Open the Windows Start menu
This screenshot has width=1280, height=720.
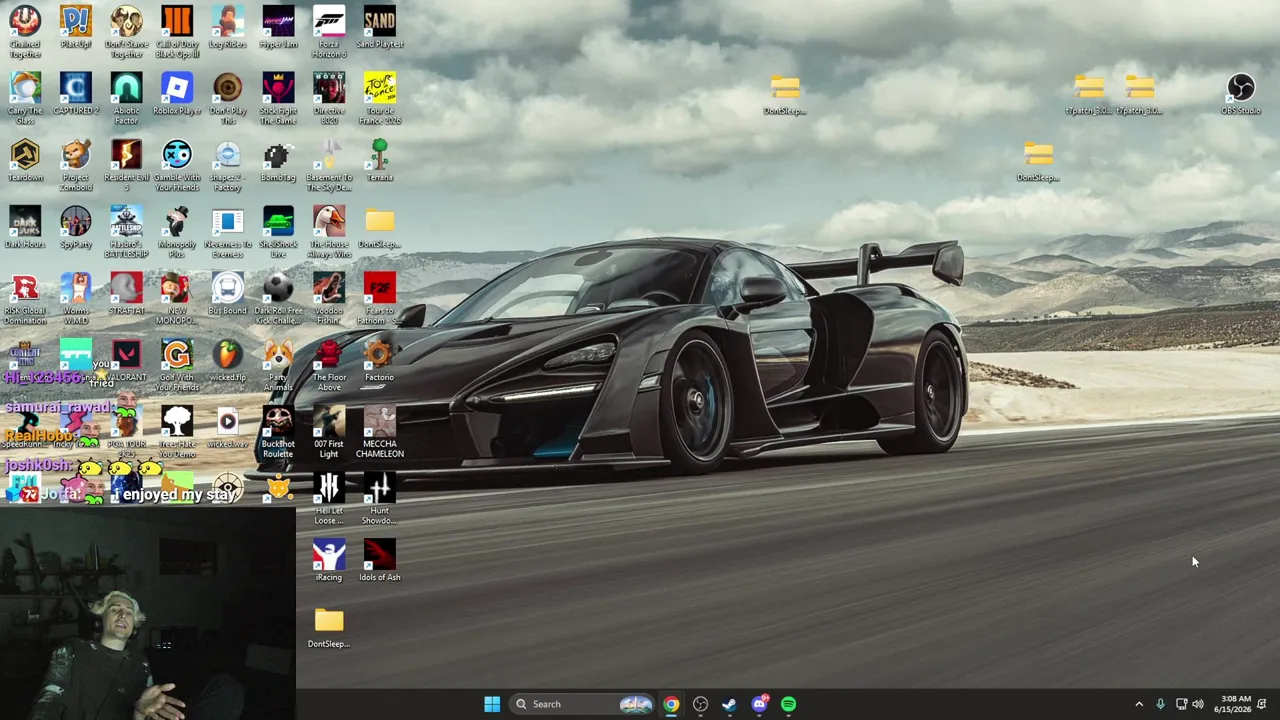492,704
